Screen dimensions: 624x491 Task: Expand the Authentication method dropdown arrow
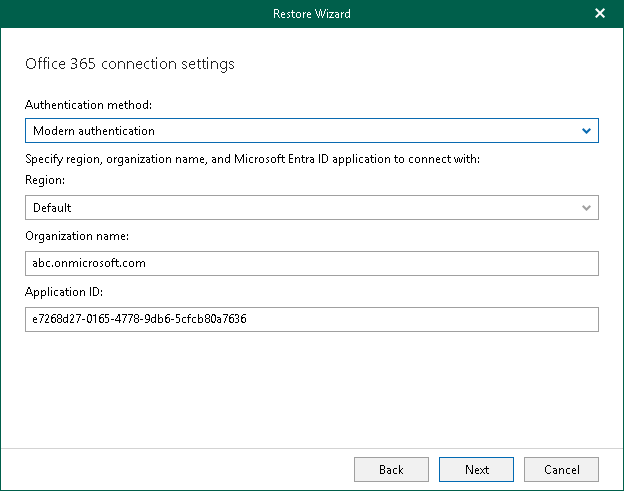click(x=586, y=131)
